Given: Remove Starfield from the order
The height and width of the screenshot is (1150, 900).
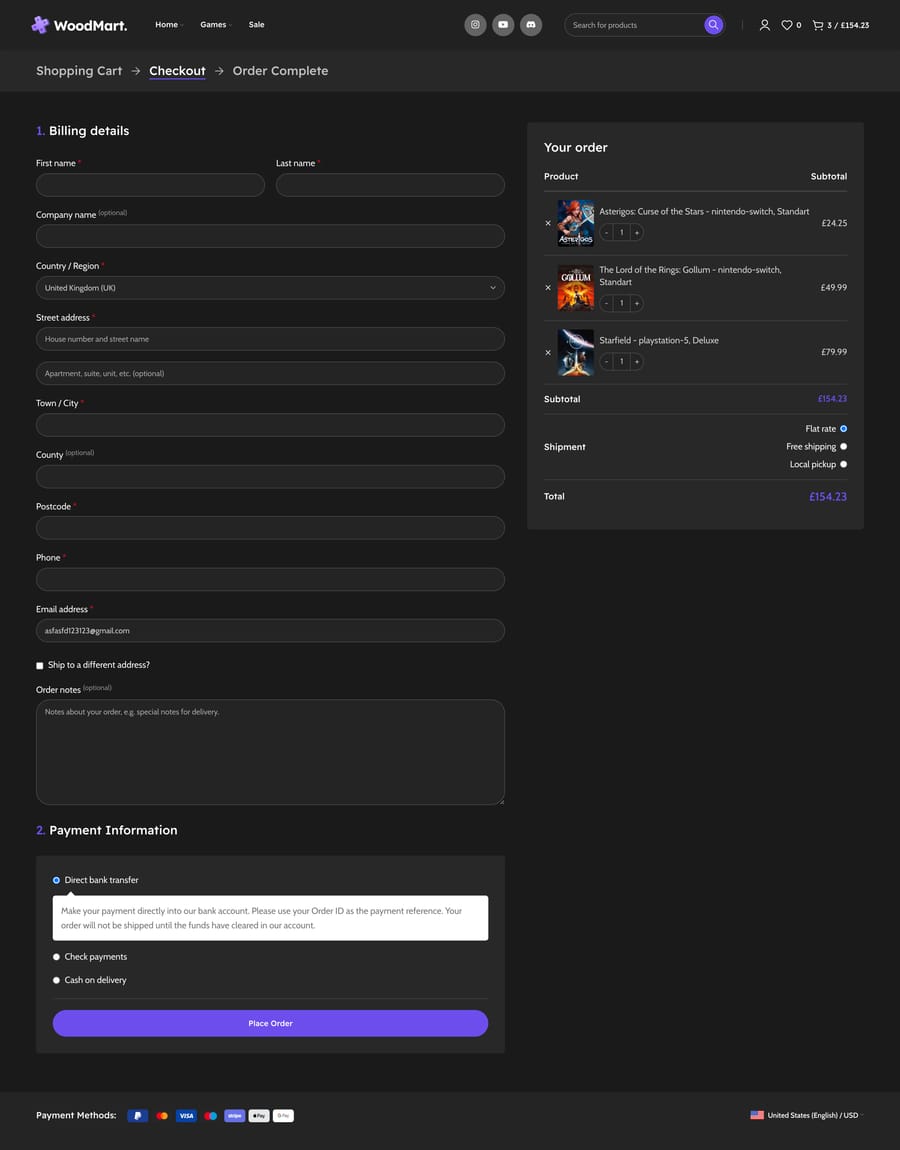Looking at the screenshot, I should point(548,352).
